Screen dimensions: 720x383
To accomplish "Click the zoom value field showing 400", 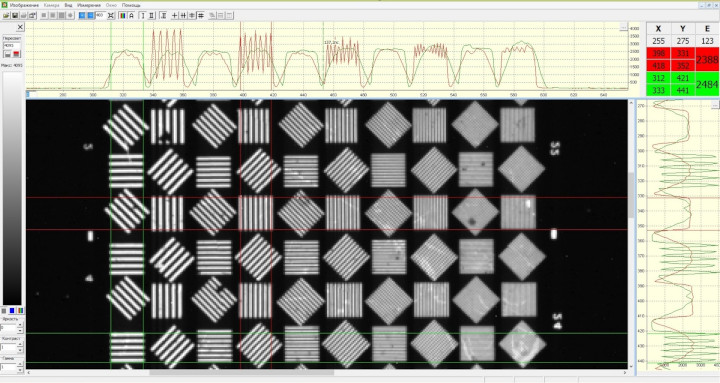I will coord(101,15).
